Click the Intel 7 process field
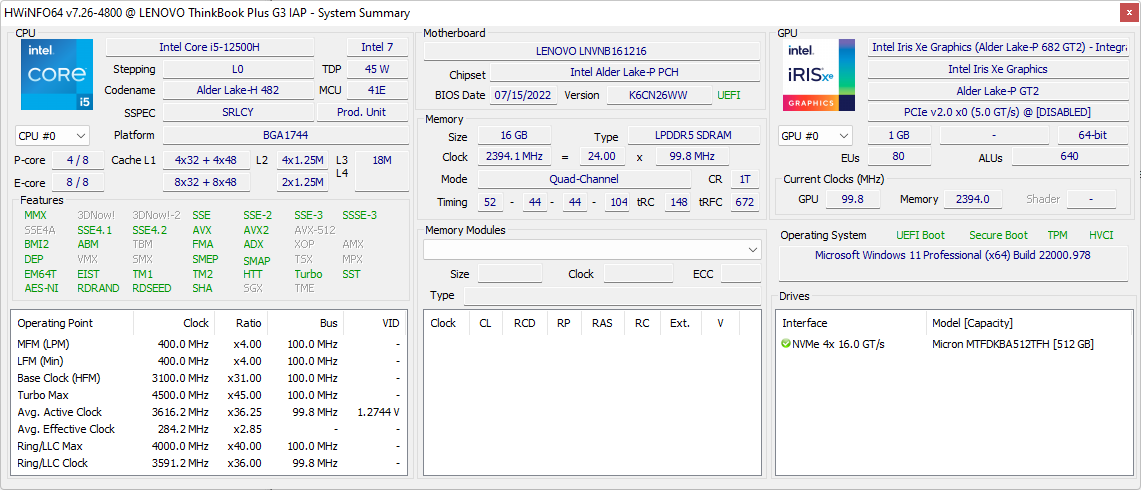This screenshot has width=1141, height=490. click(377, 47)
